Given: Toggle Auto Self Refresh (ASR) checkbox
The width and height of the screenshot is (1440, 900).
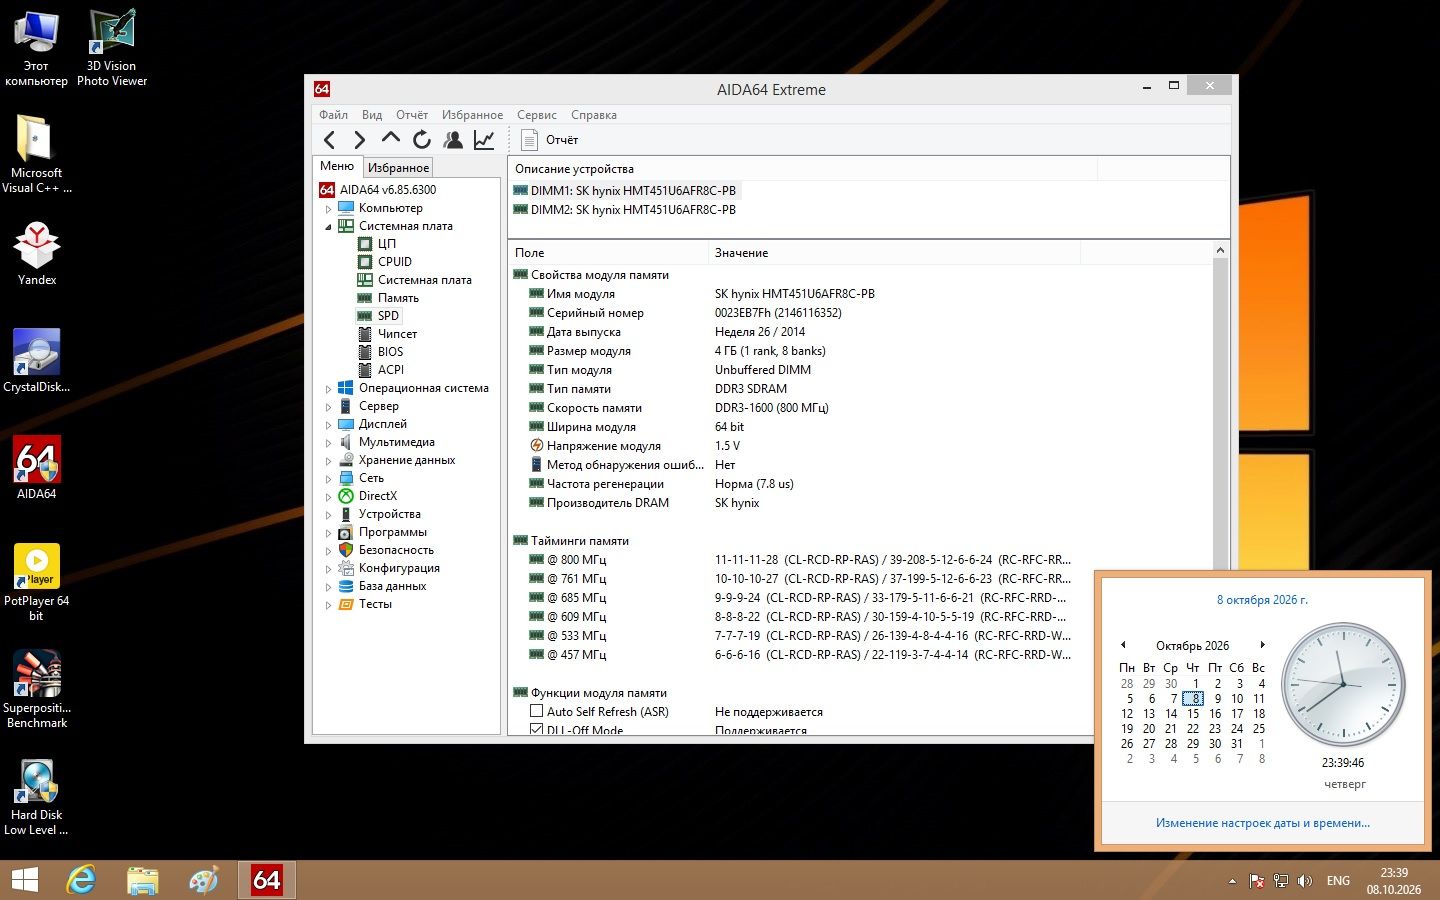Looking at the screenshot, I should 536,711.
